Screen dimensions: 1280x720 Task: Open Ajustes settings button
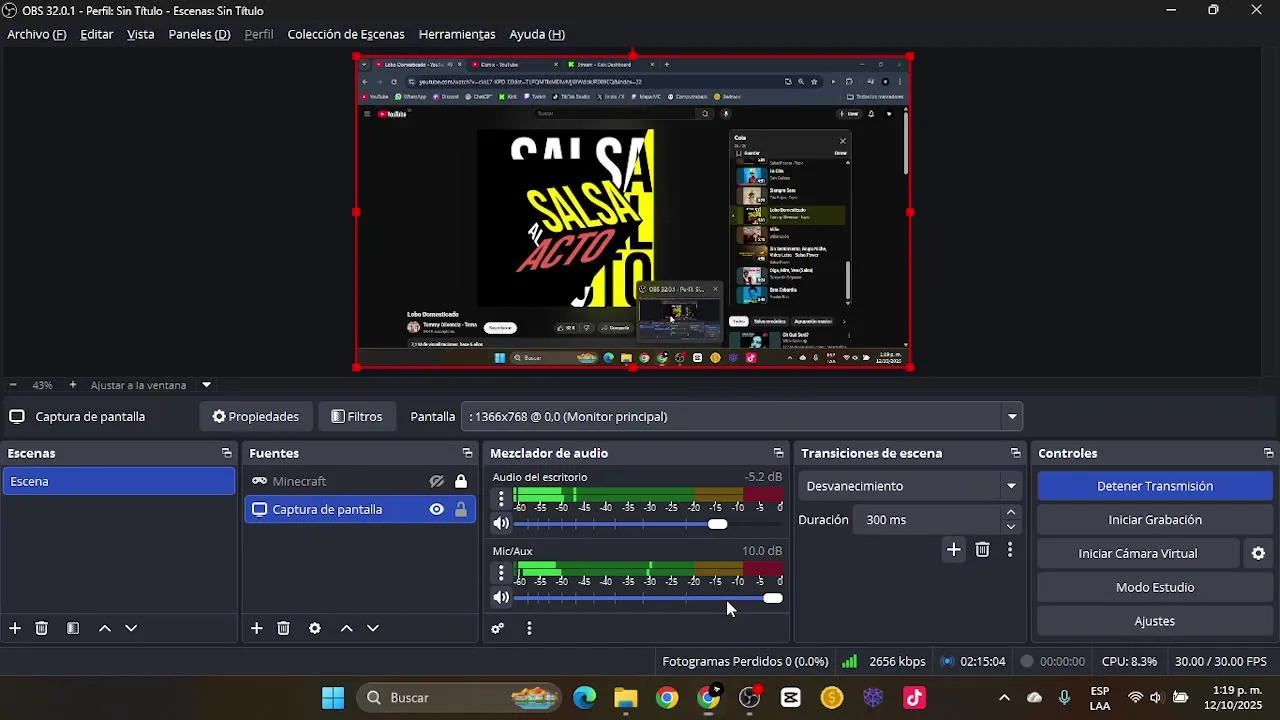tap(1155, 621)
